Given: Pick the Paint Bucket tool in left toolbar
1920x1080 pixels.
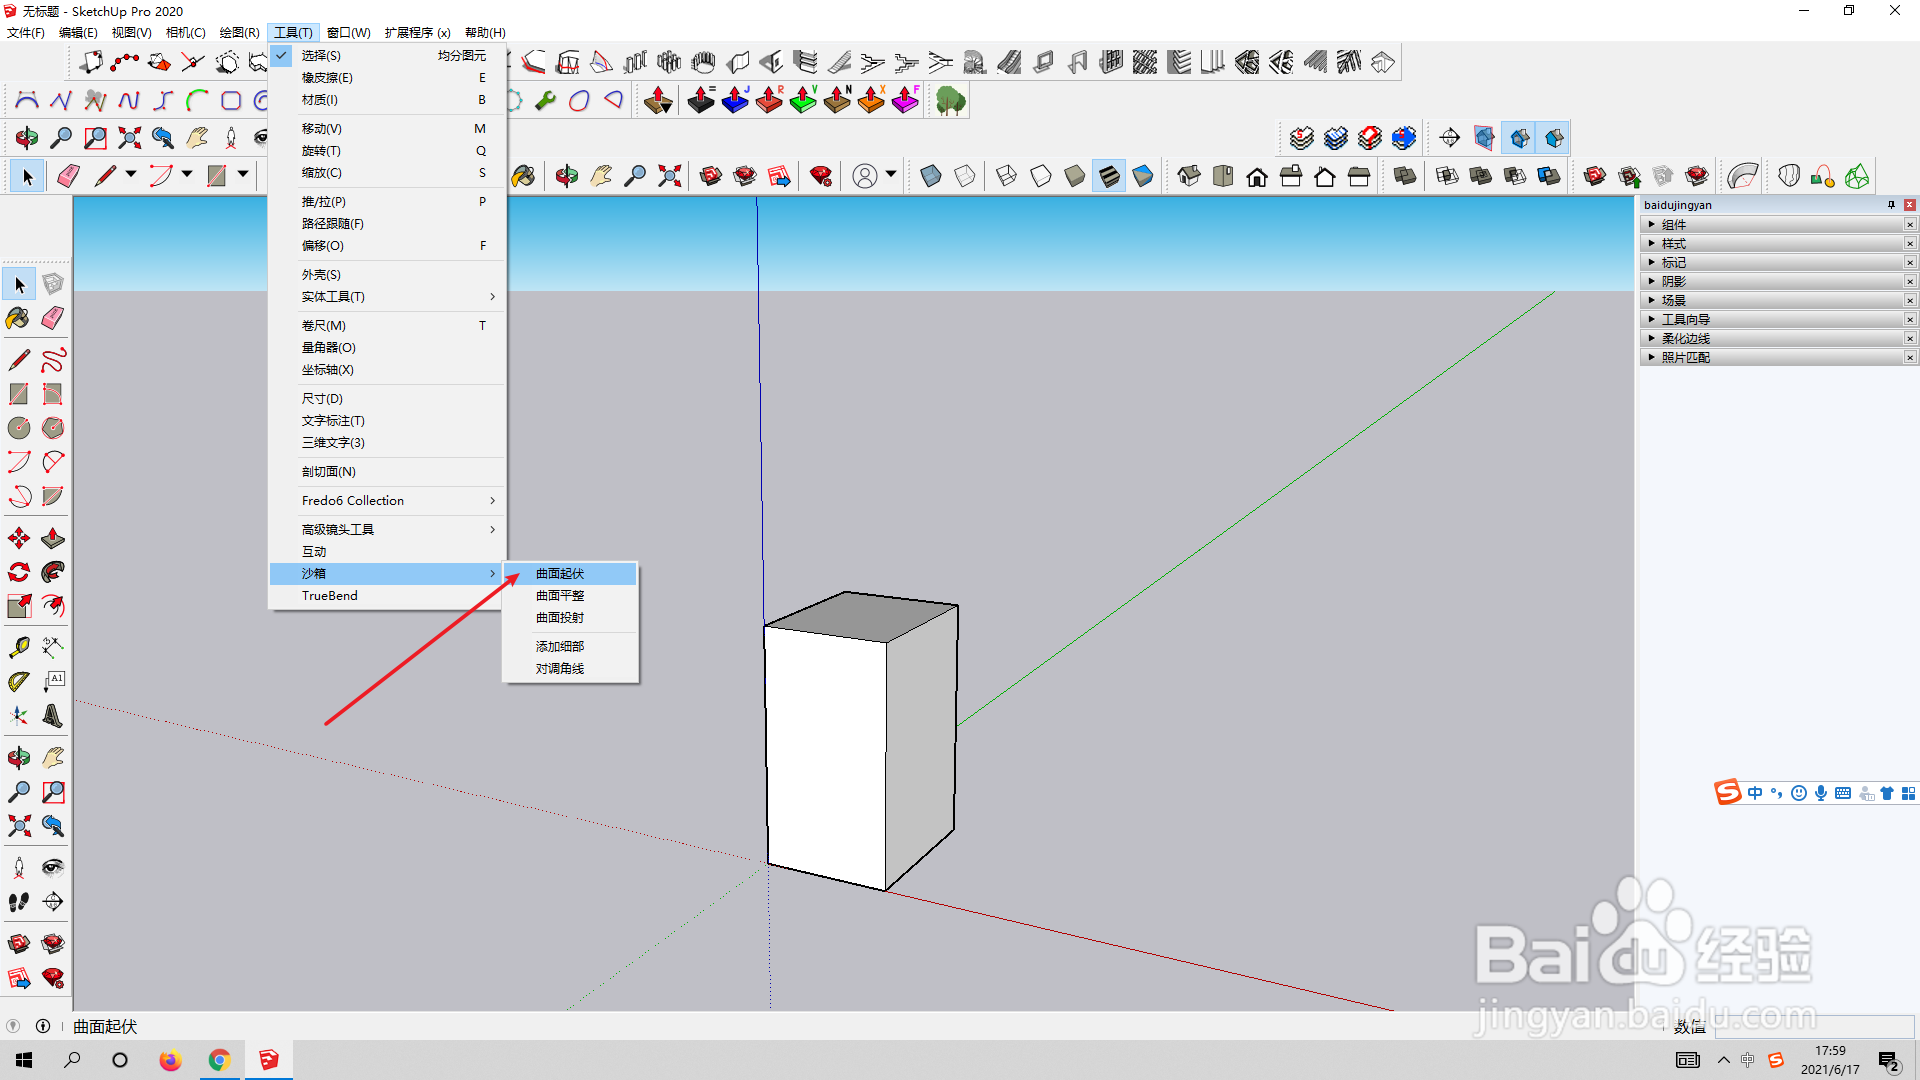Looking at the screenshot, I should [19, 318].
